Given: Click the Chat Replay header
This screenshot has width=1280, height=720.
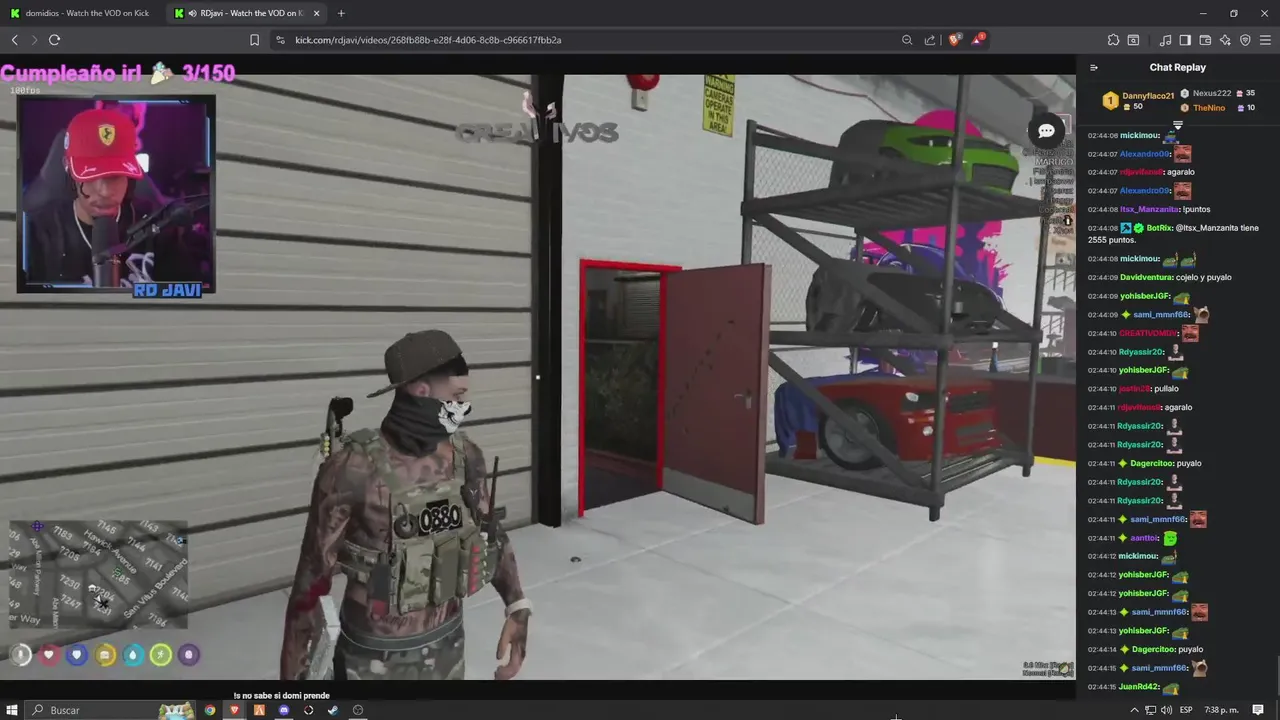Looking at the screenshot, I should [x=1177, y=68].
